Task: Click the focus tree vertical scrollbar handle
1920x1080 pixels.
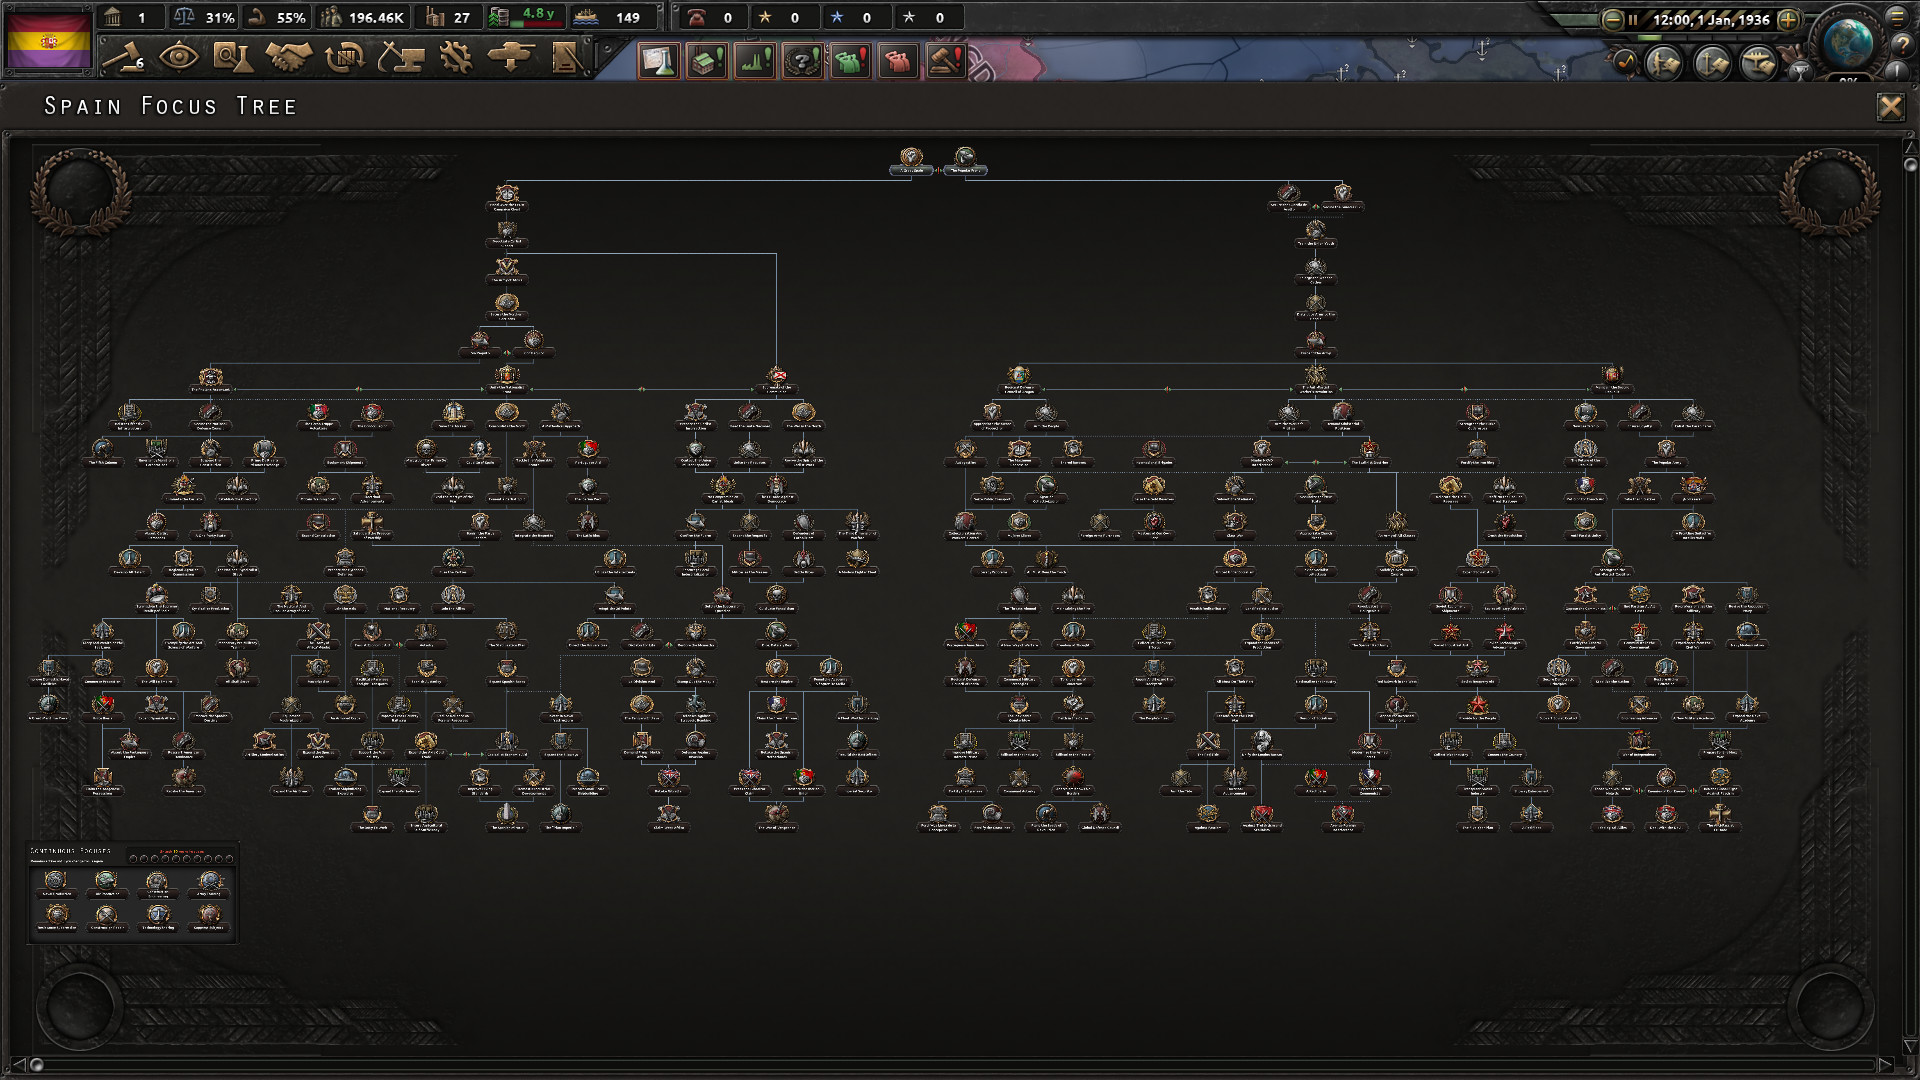Action: pos(1910,164)
